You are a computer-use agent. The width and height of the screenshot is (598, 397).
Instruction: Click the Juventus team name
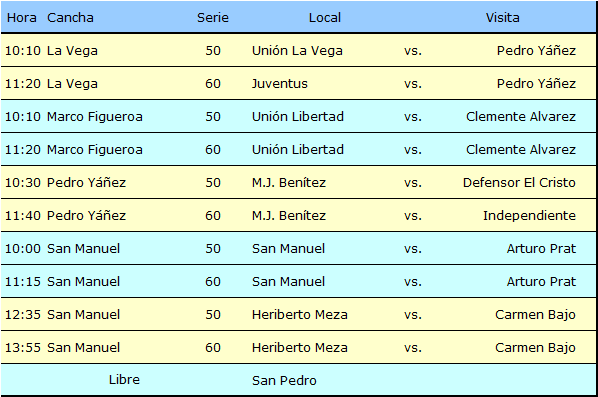(x=280, y=84)
